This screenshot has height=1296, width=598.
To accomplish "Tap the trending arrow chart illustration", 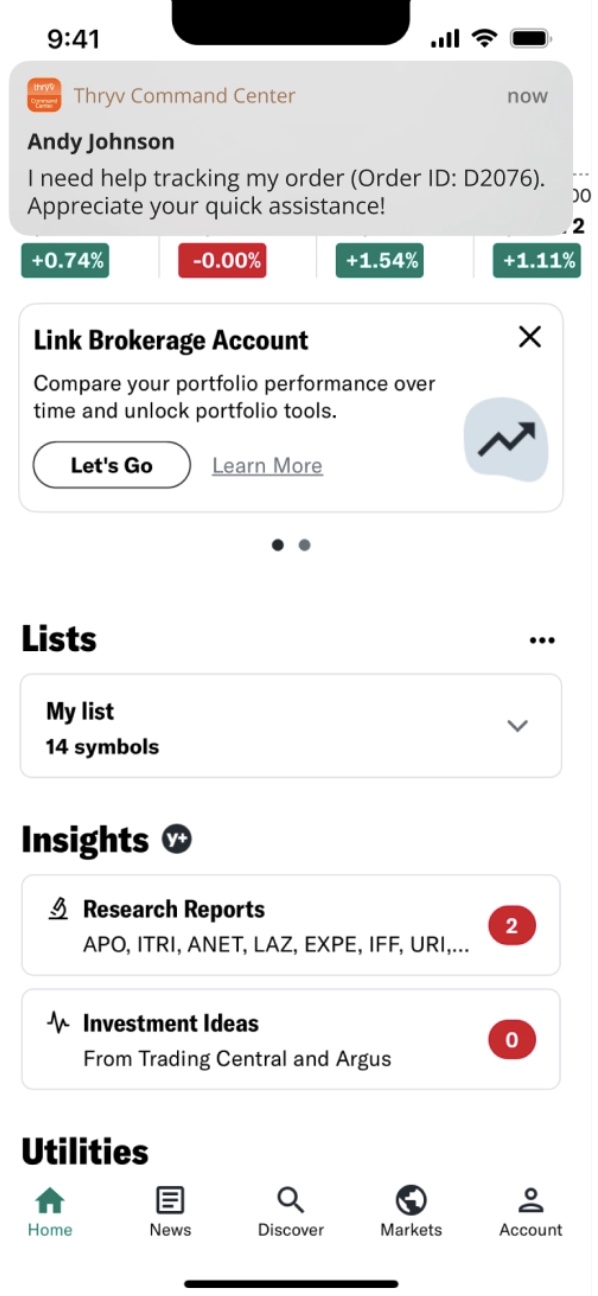I will (x=506, y=439).
